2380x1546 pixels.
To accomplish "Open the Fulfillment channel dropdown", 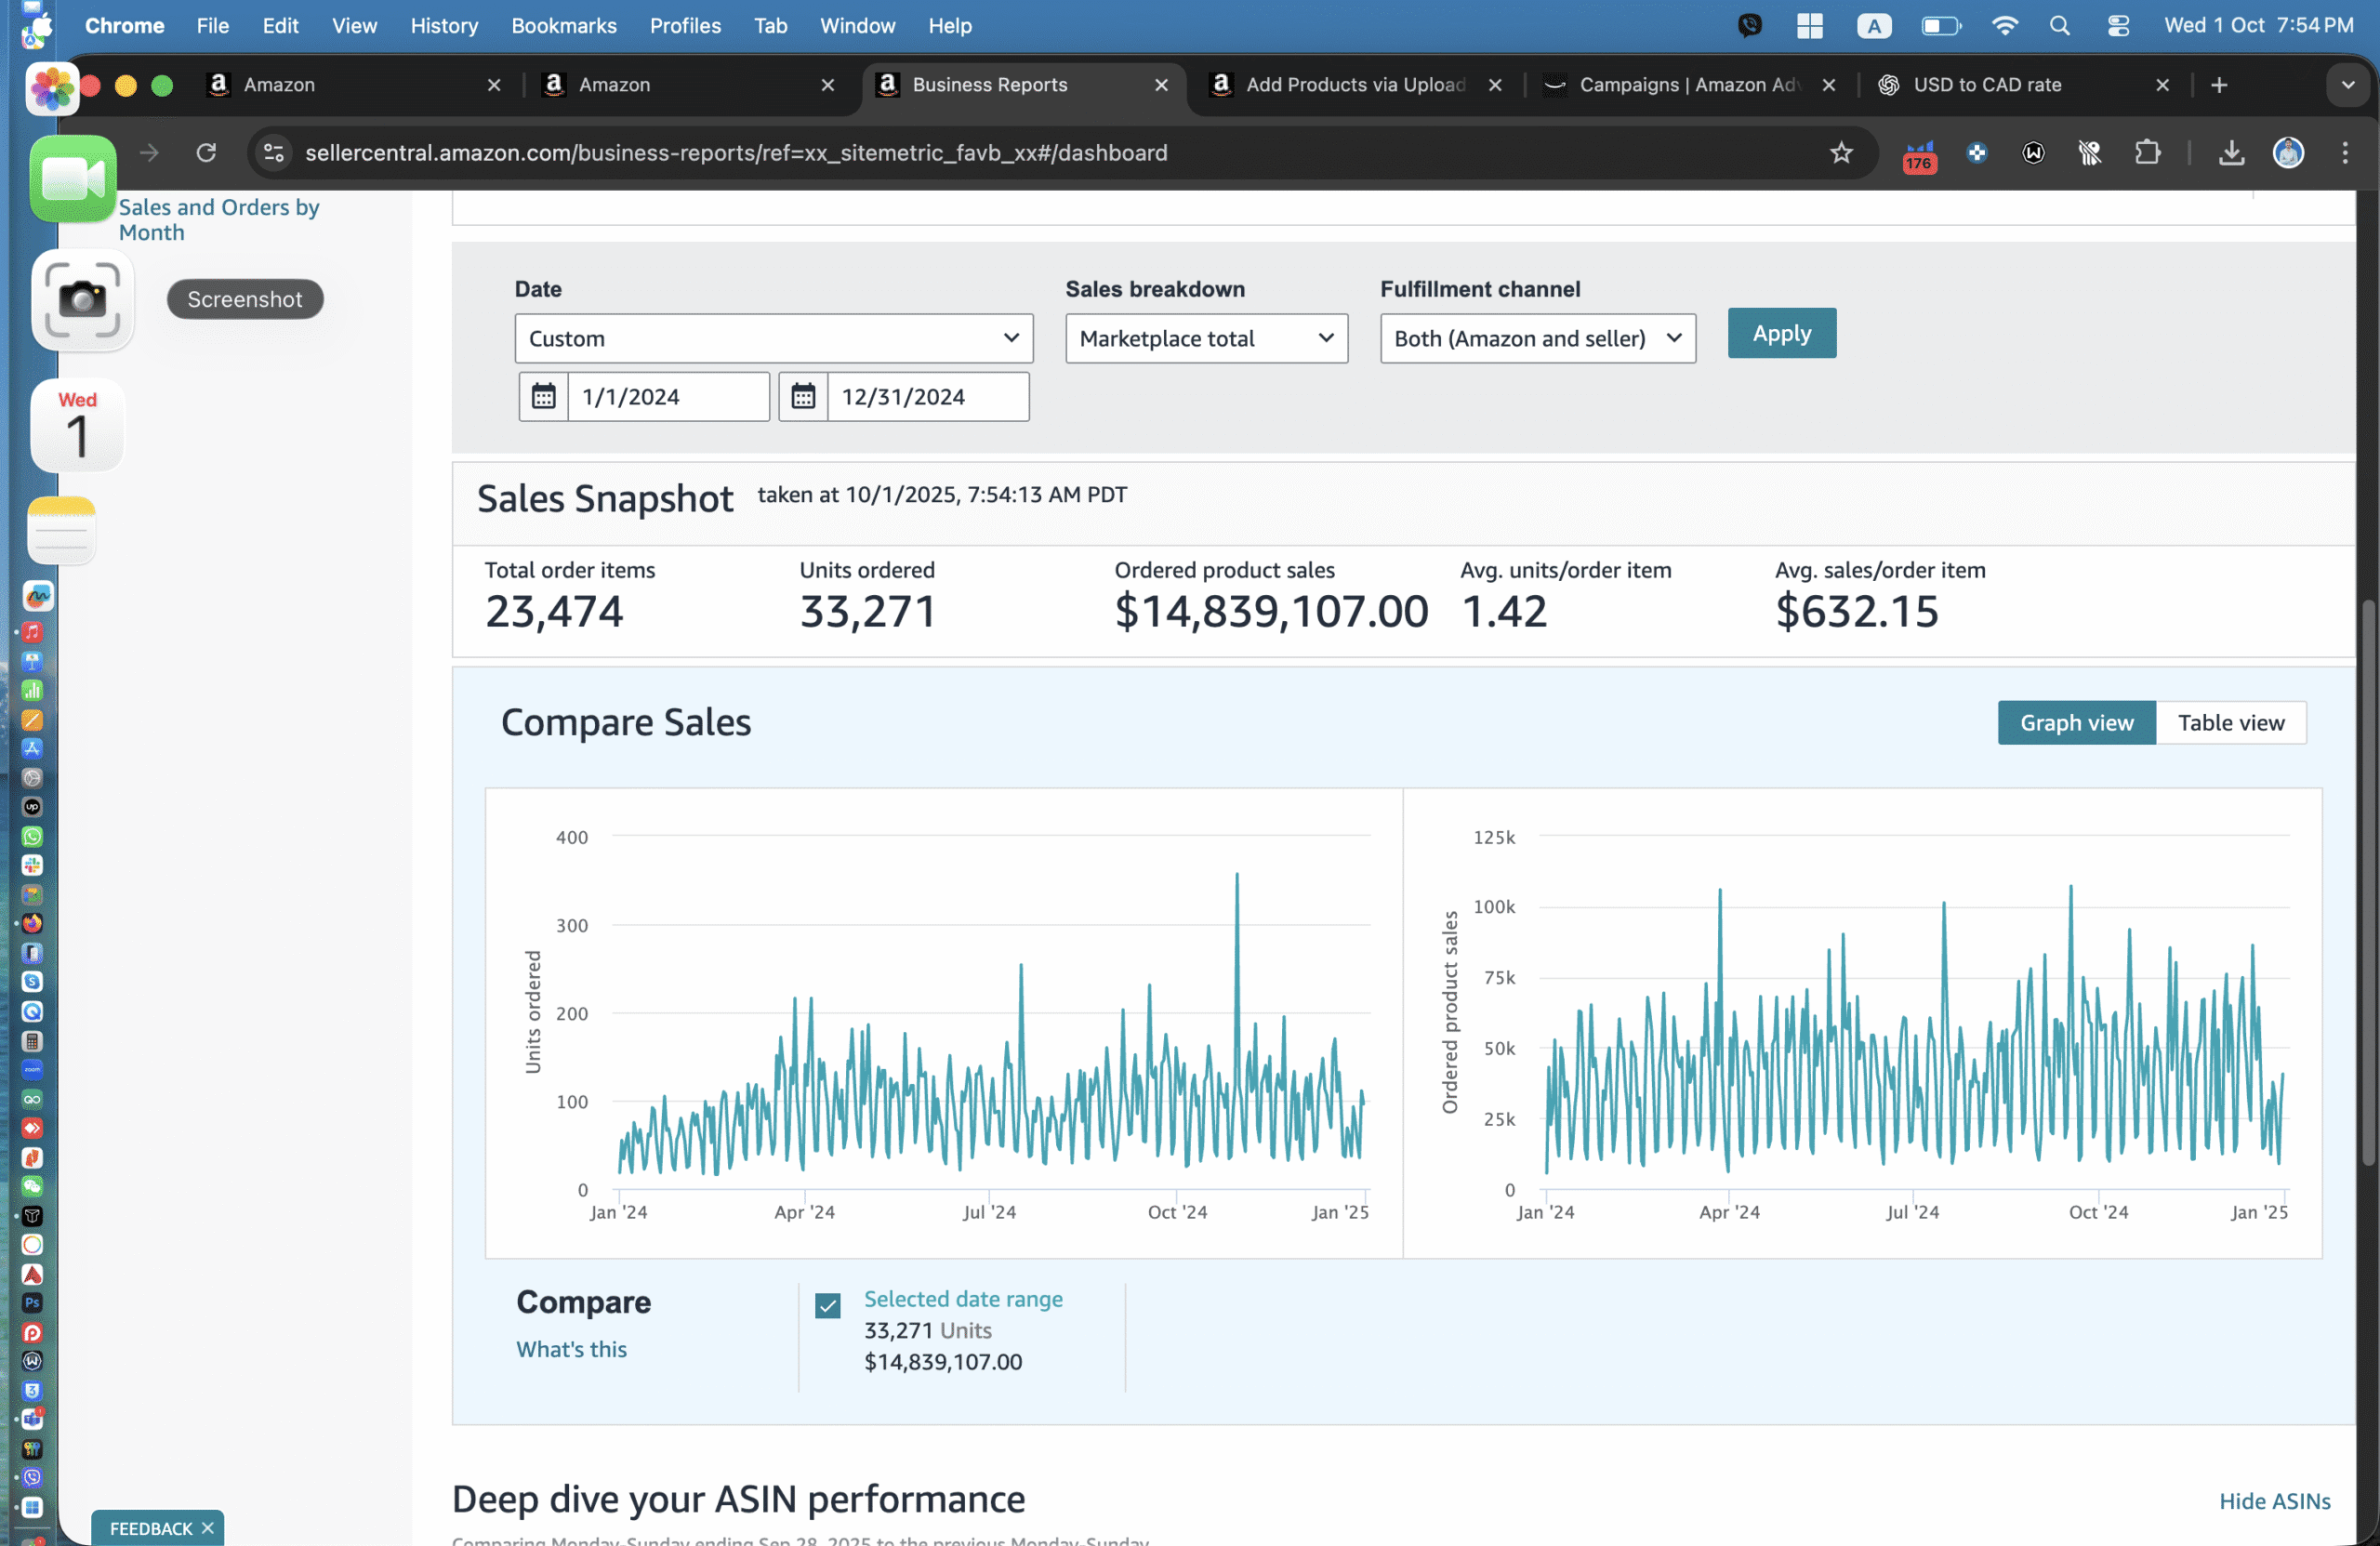I will 1537,338.
